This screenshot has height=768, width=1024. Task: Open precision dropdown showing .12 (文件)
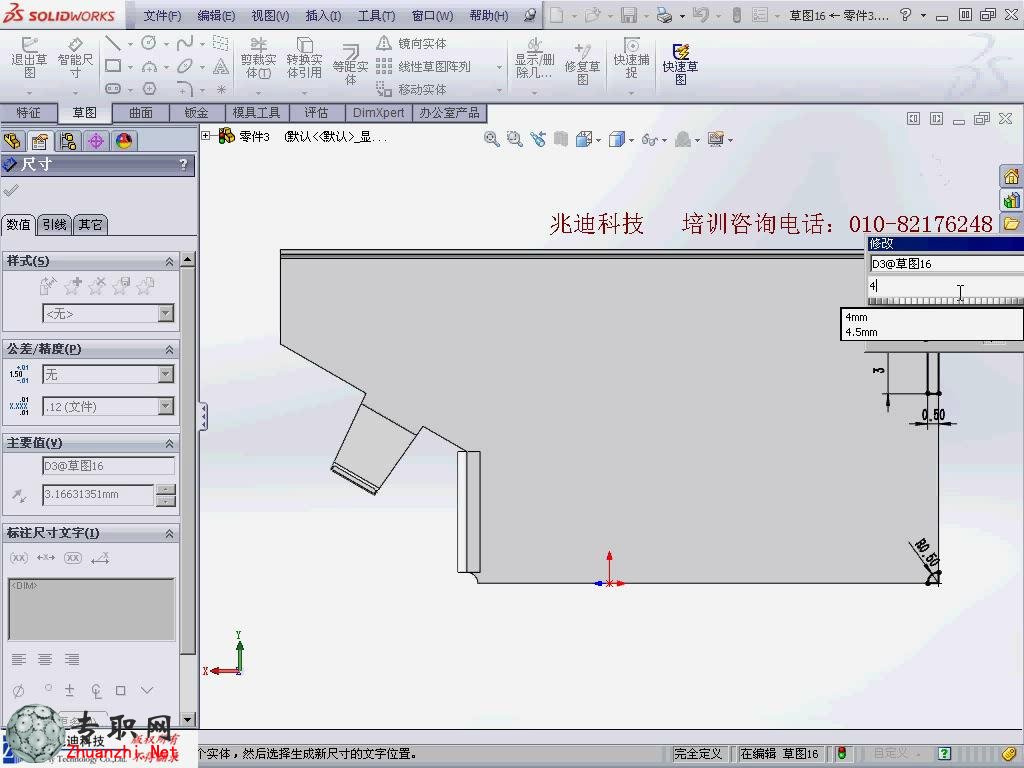pyautogui.click(x=166, y=407)
